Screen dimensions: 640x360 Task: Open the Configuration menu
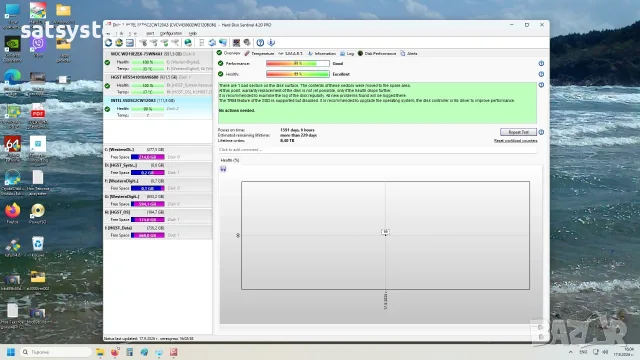(171, 33)
